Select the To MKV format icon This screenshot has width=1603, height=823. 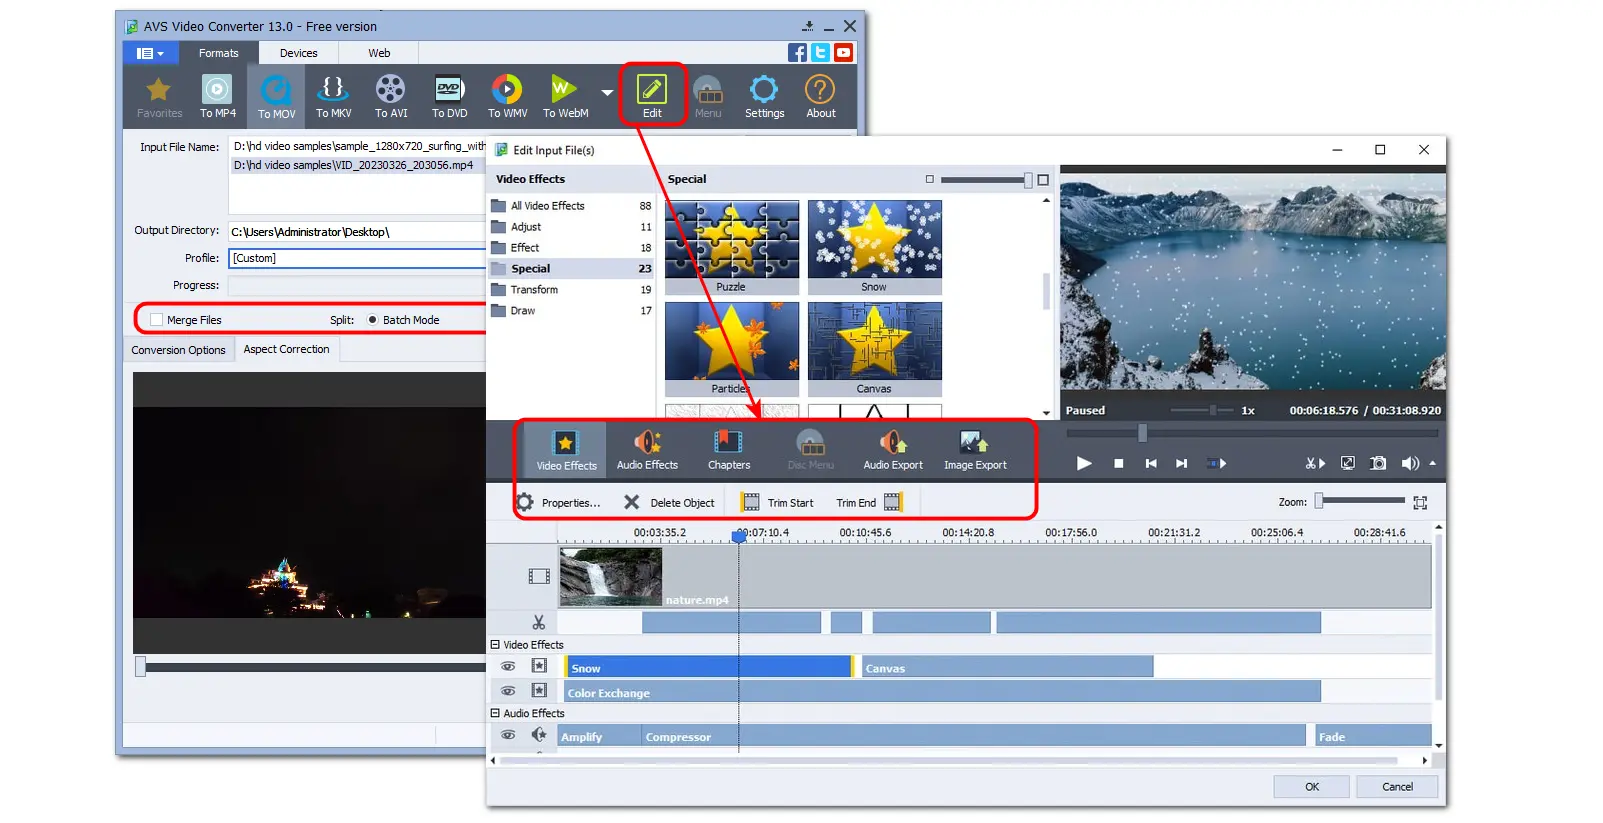(333, 96)
